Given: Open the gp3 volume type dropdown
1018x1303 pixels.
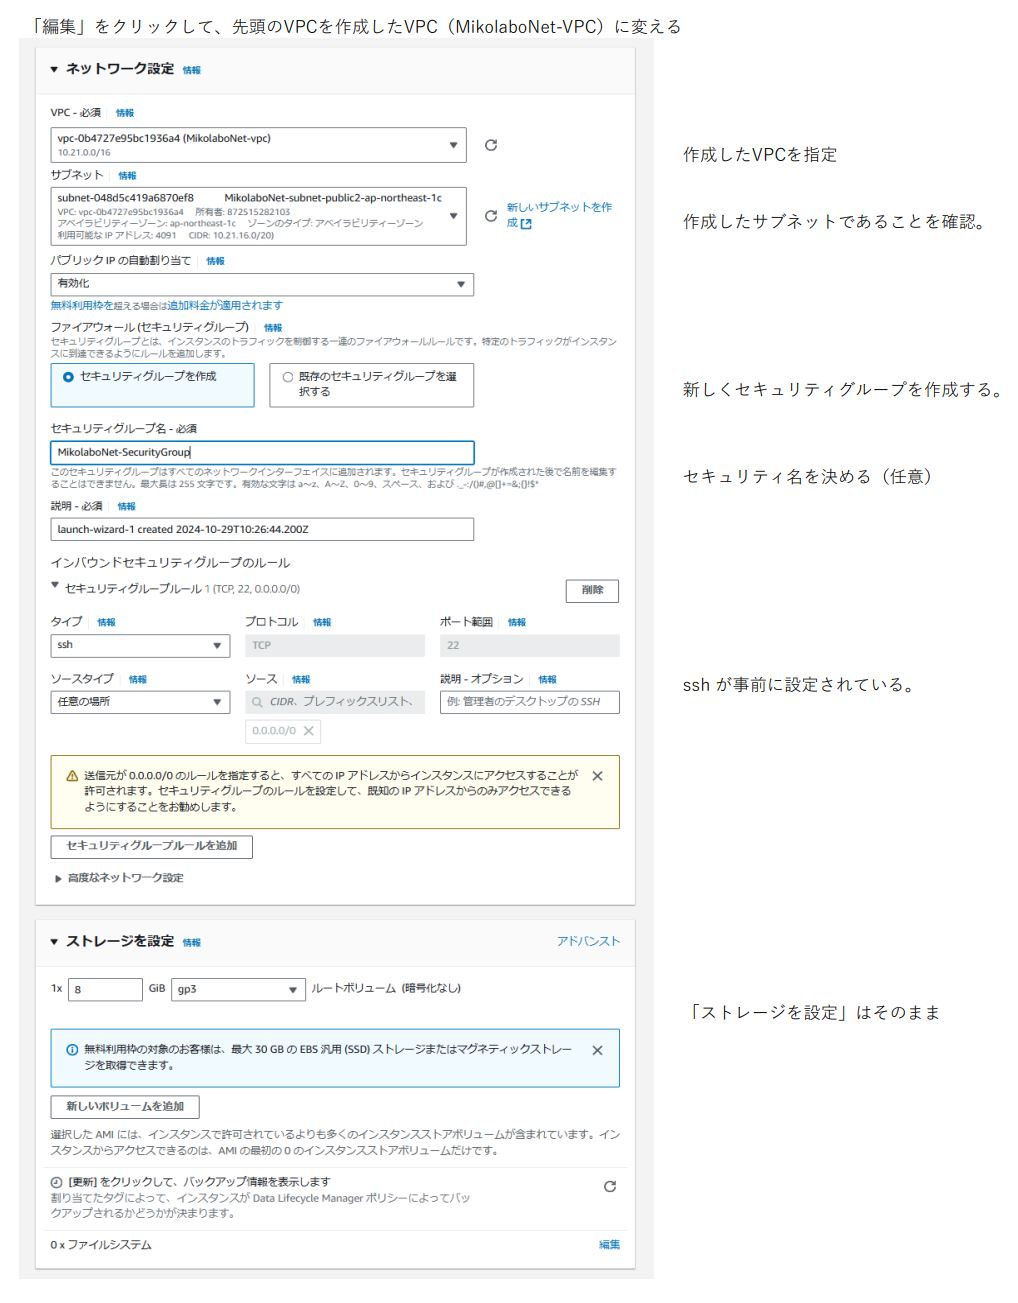Looking at the screenshot, I should pyautogui.click(x=238, y=990).
